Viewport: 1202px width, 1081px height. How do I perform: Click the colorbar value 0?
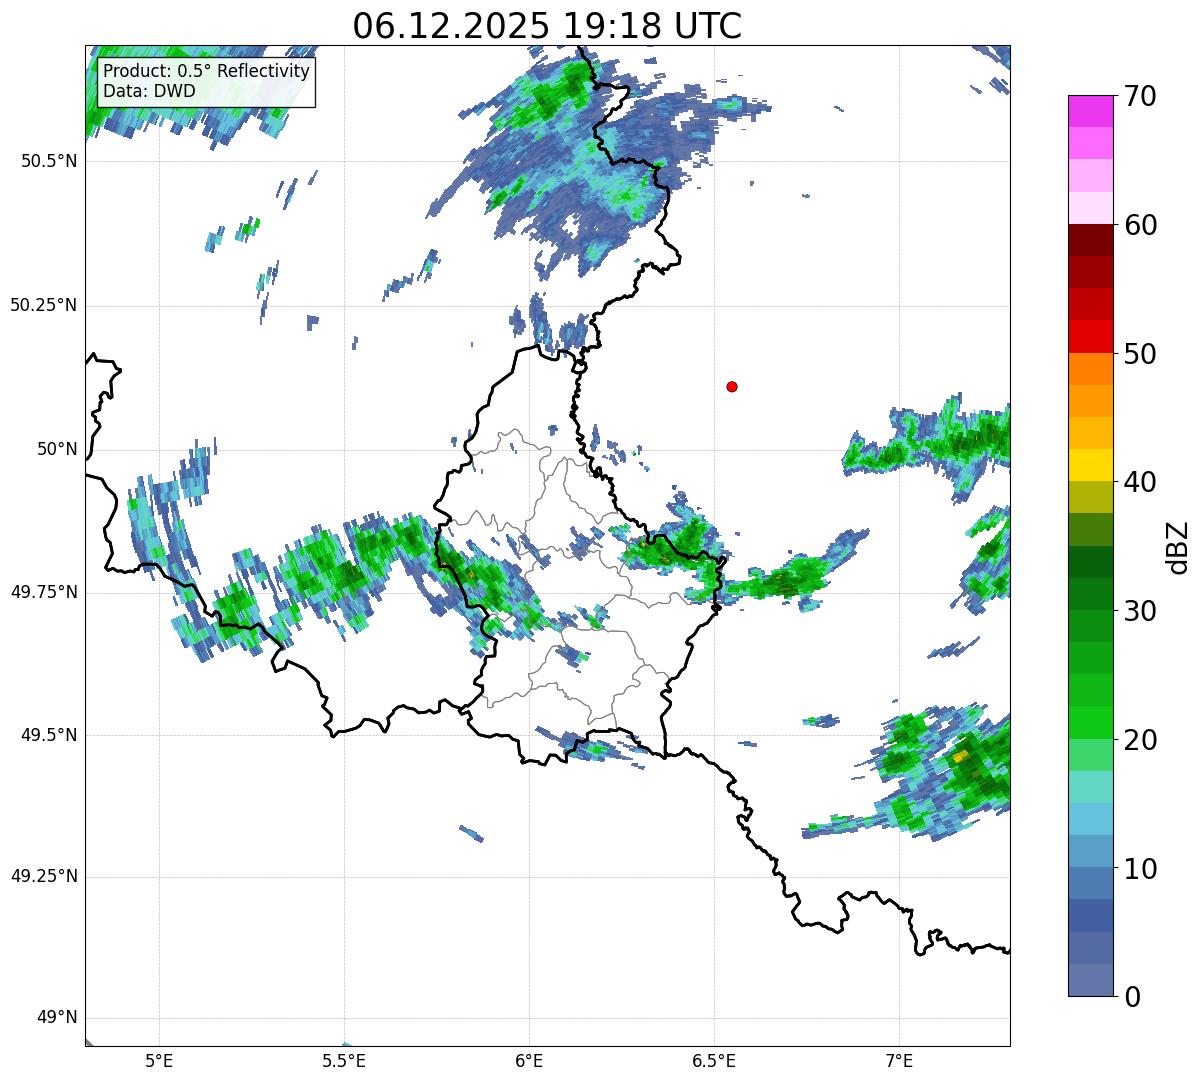[x=1132, y=997]
